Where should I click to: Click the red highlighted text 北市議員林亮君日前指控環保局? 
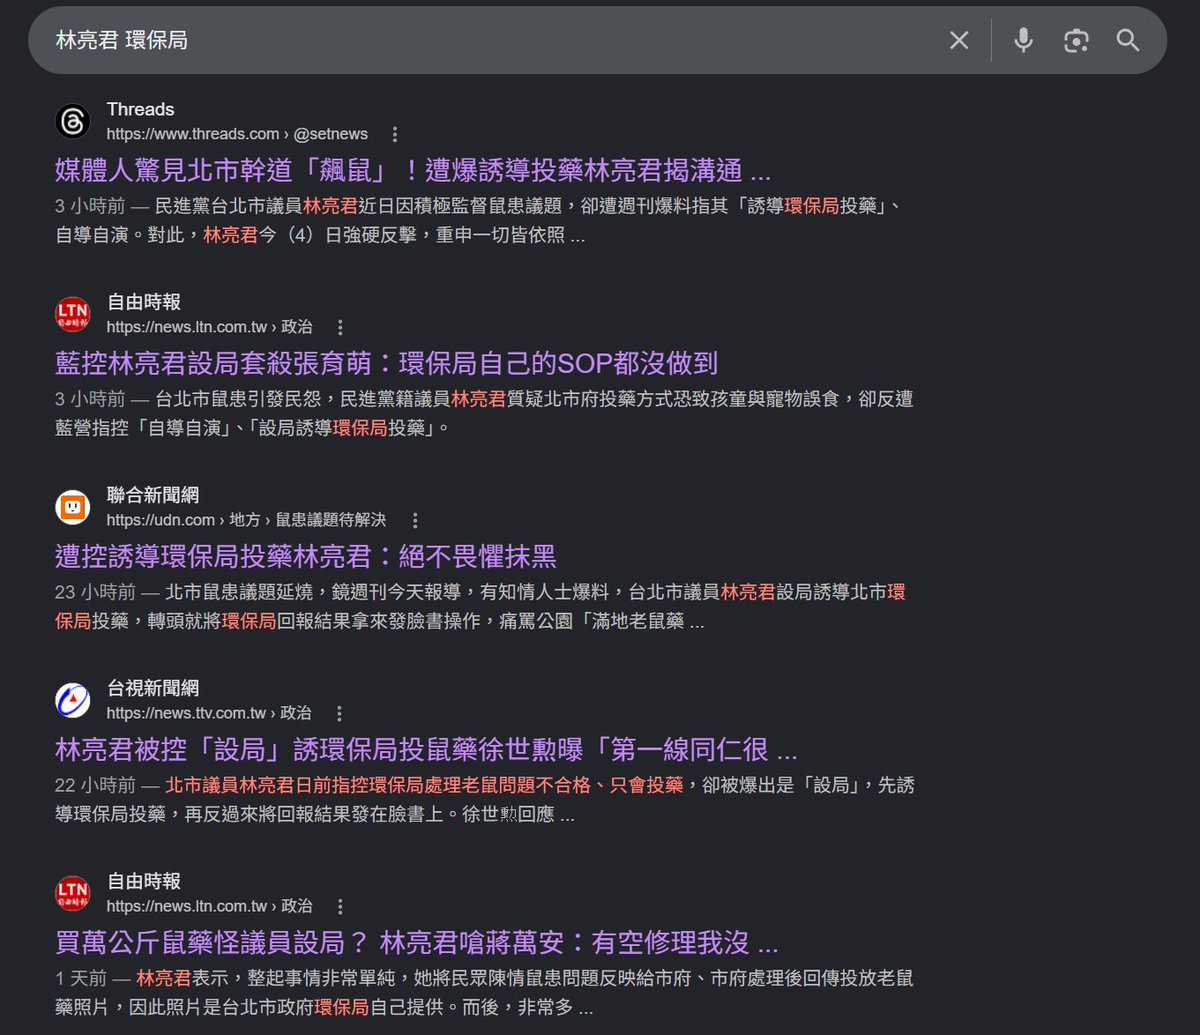(x=424, y=785)
